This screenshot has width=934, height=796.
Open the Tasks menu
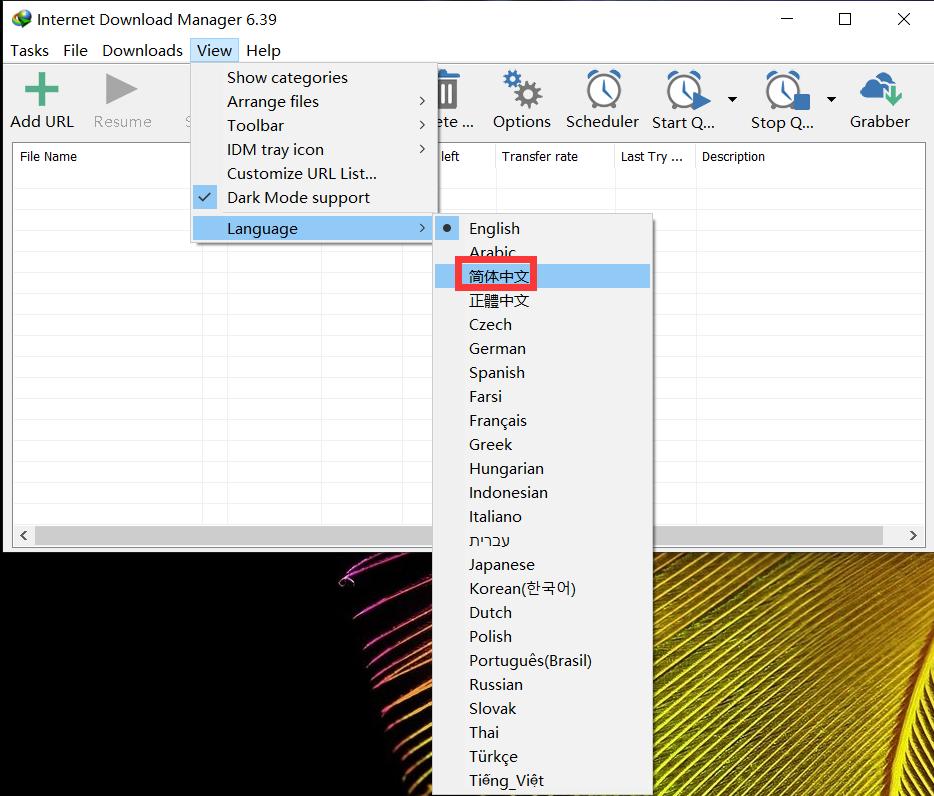pyautogui.click(x=29, y=51)
